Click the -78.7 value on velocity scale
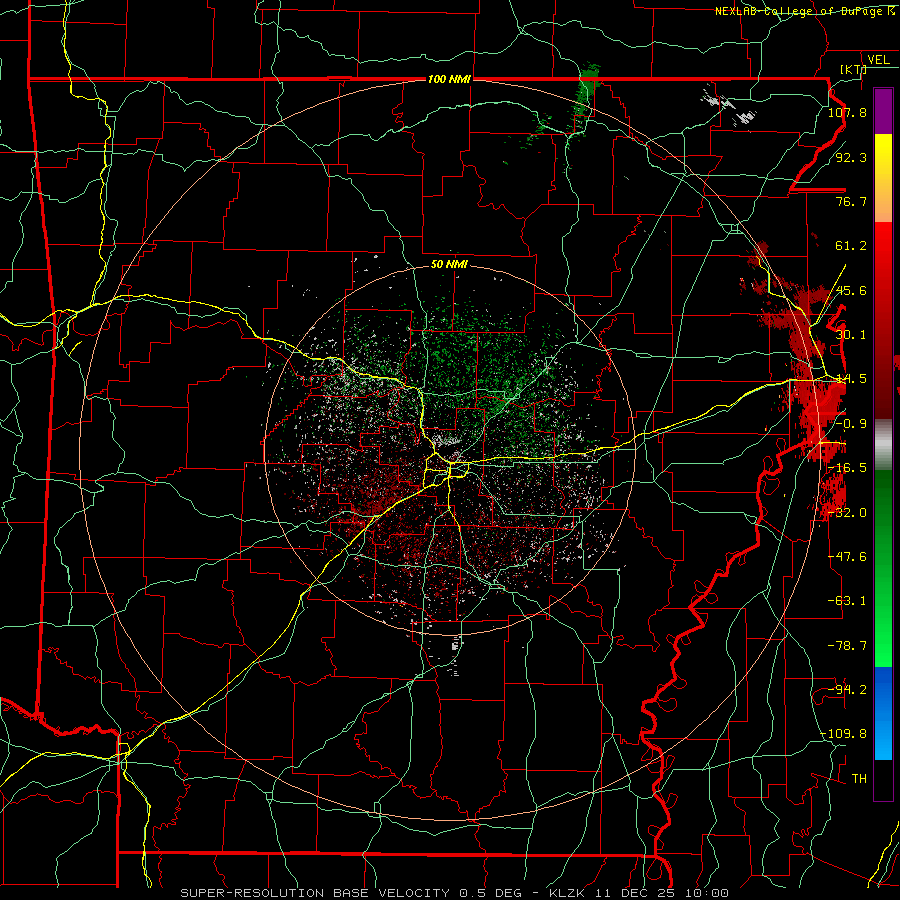The width and height of the screenshot is (900, 900). tap(847, 646)
